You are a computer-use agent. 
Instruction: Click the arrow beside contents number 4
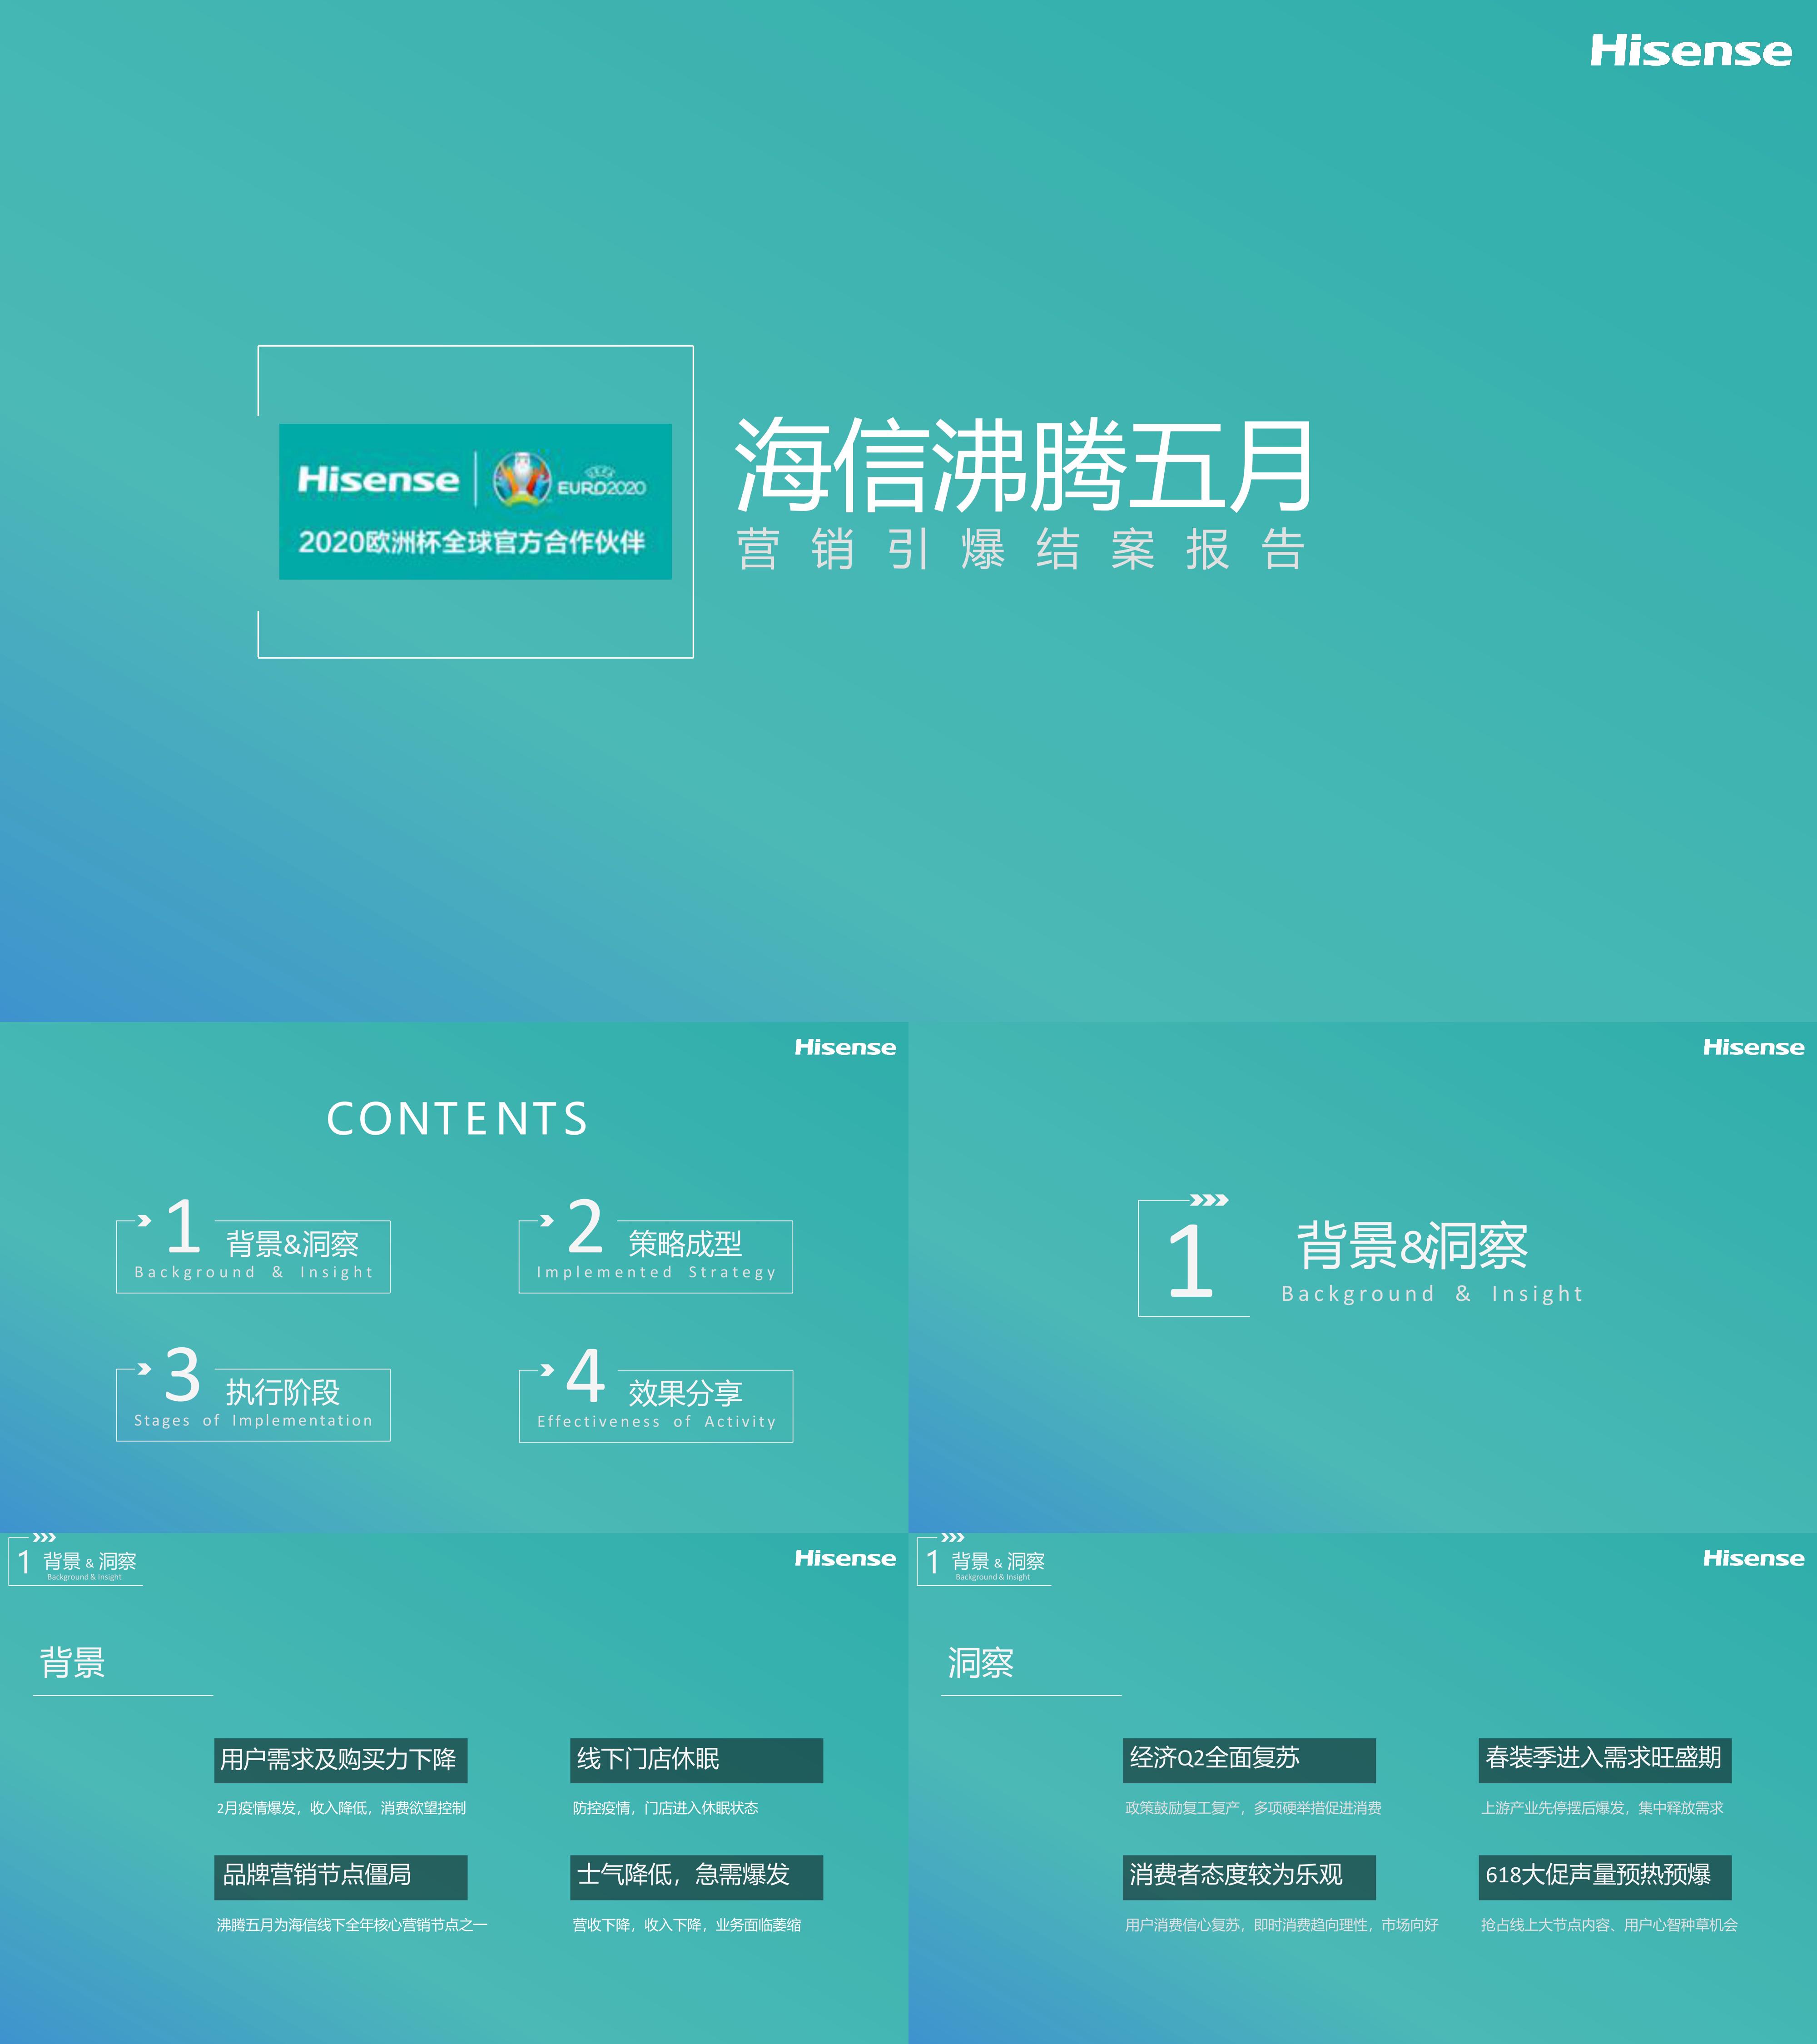point(547,1370)
